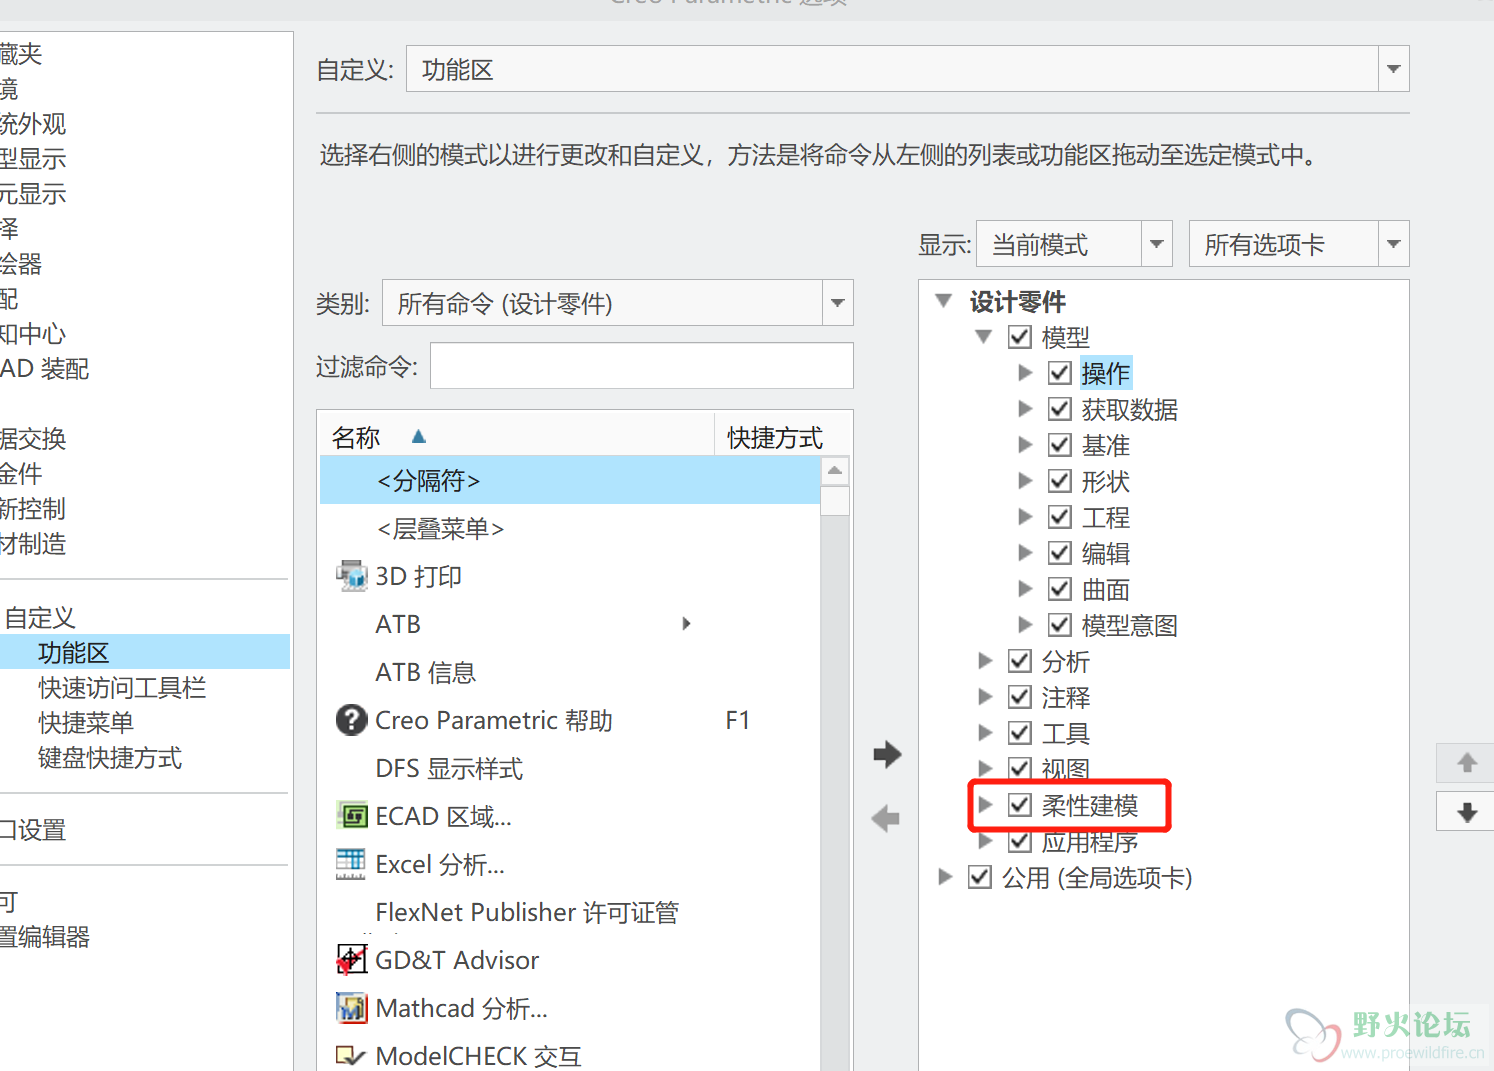Toggle the 公用 (全局选项卡) checkbox

980,878
